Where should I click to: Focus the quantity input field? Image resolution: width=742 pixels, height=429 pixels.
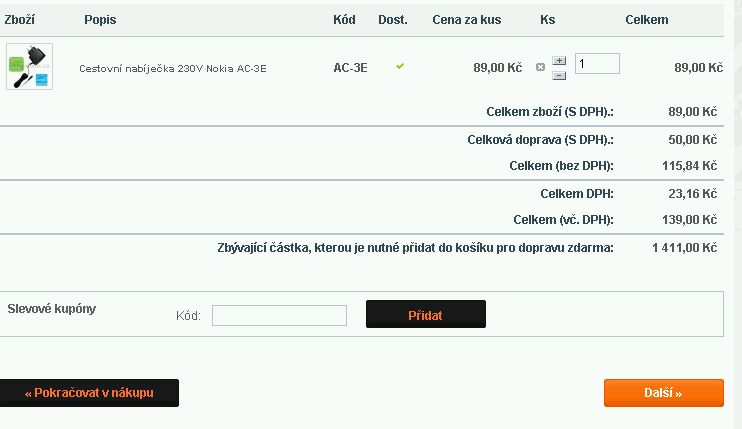tap(597, 63)
